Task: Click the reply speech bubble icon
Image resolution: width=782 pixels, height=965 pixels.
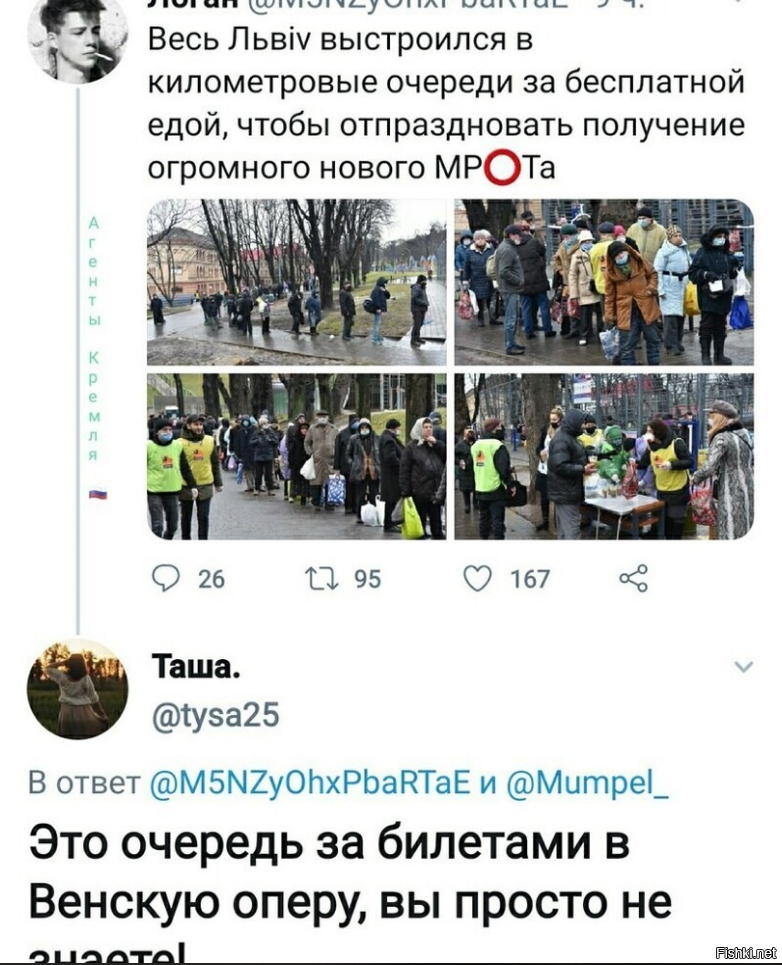Action: (x=165, y=579)
